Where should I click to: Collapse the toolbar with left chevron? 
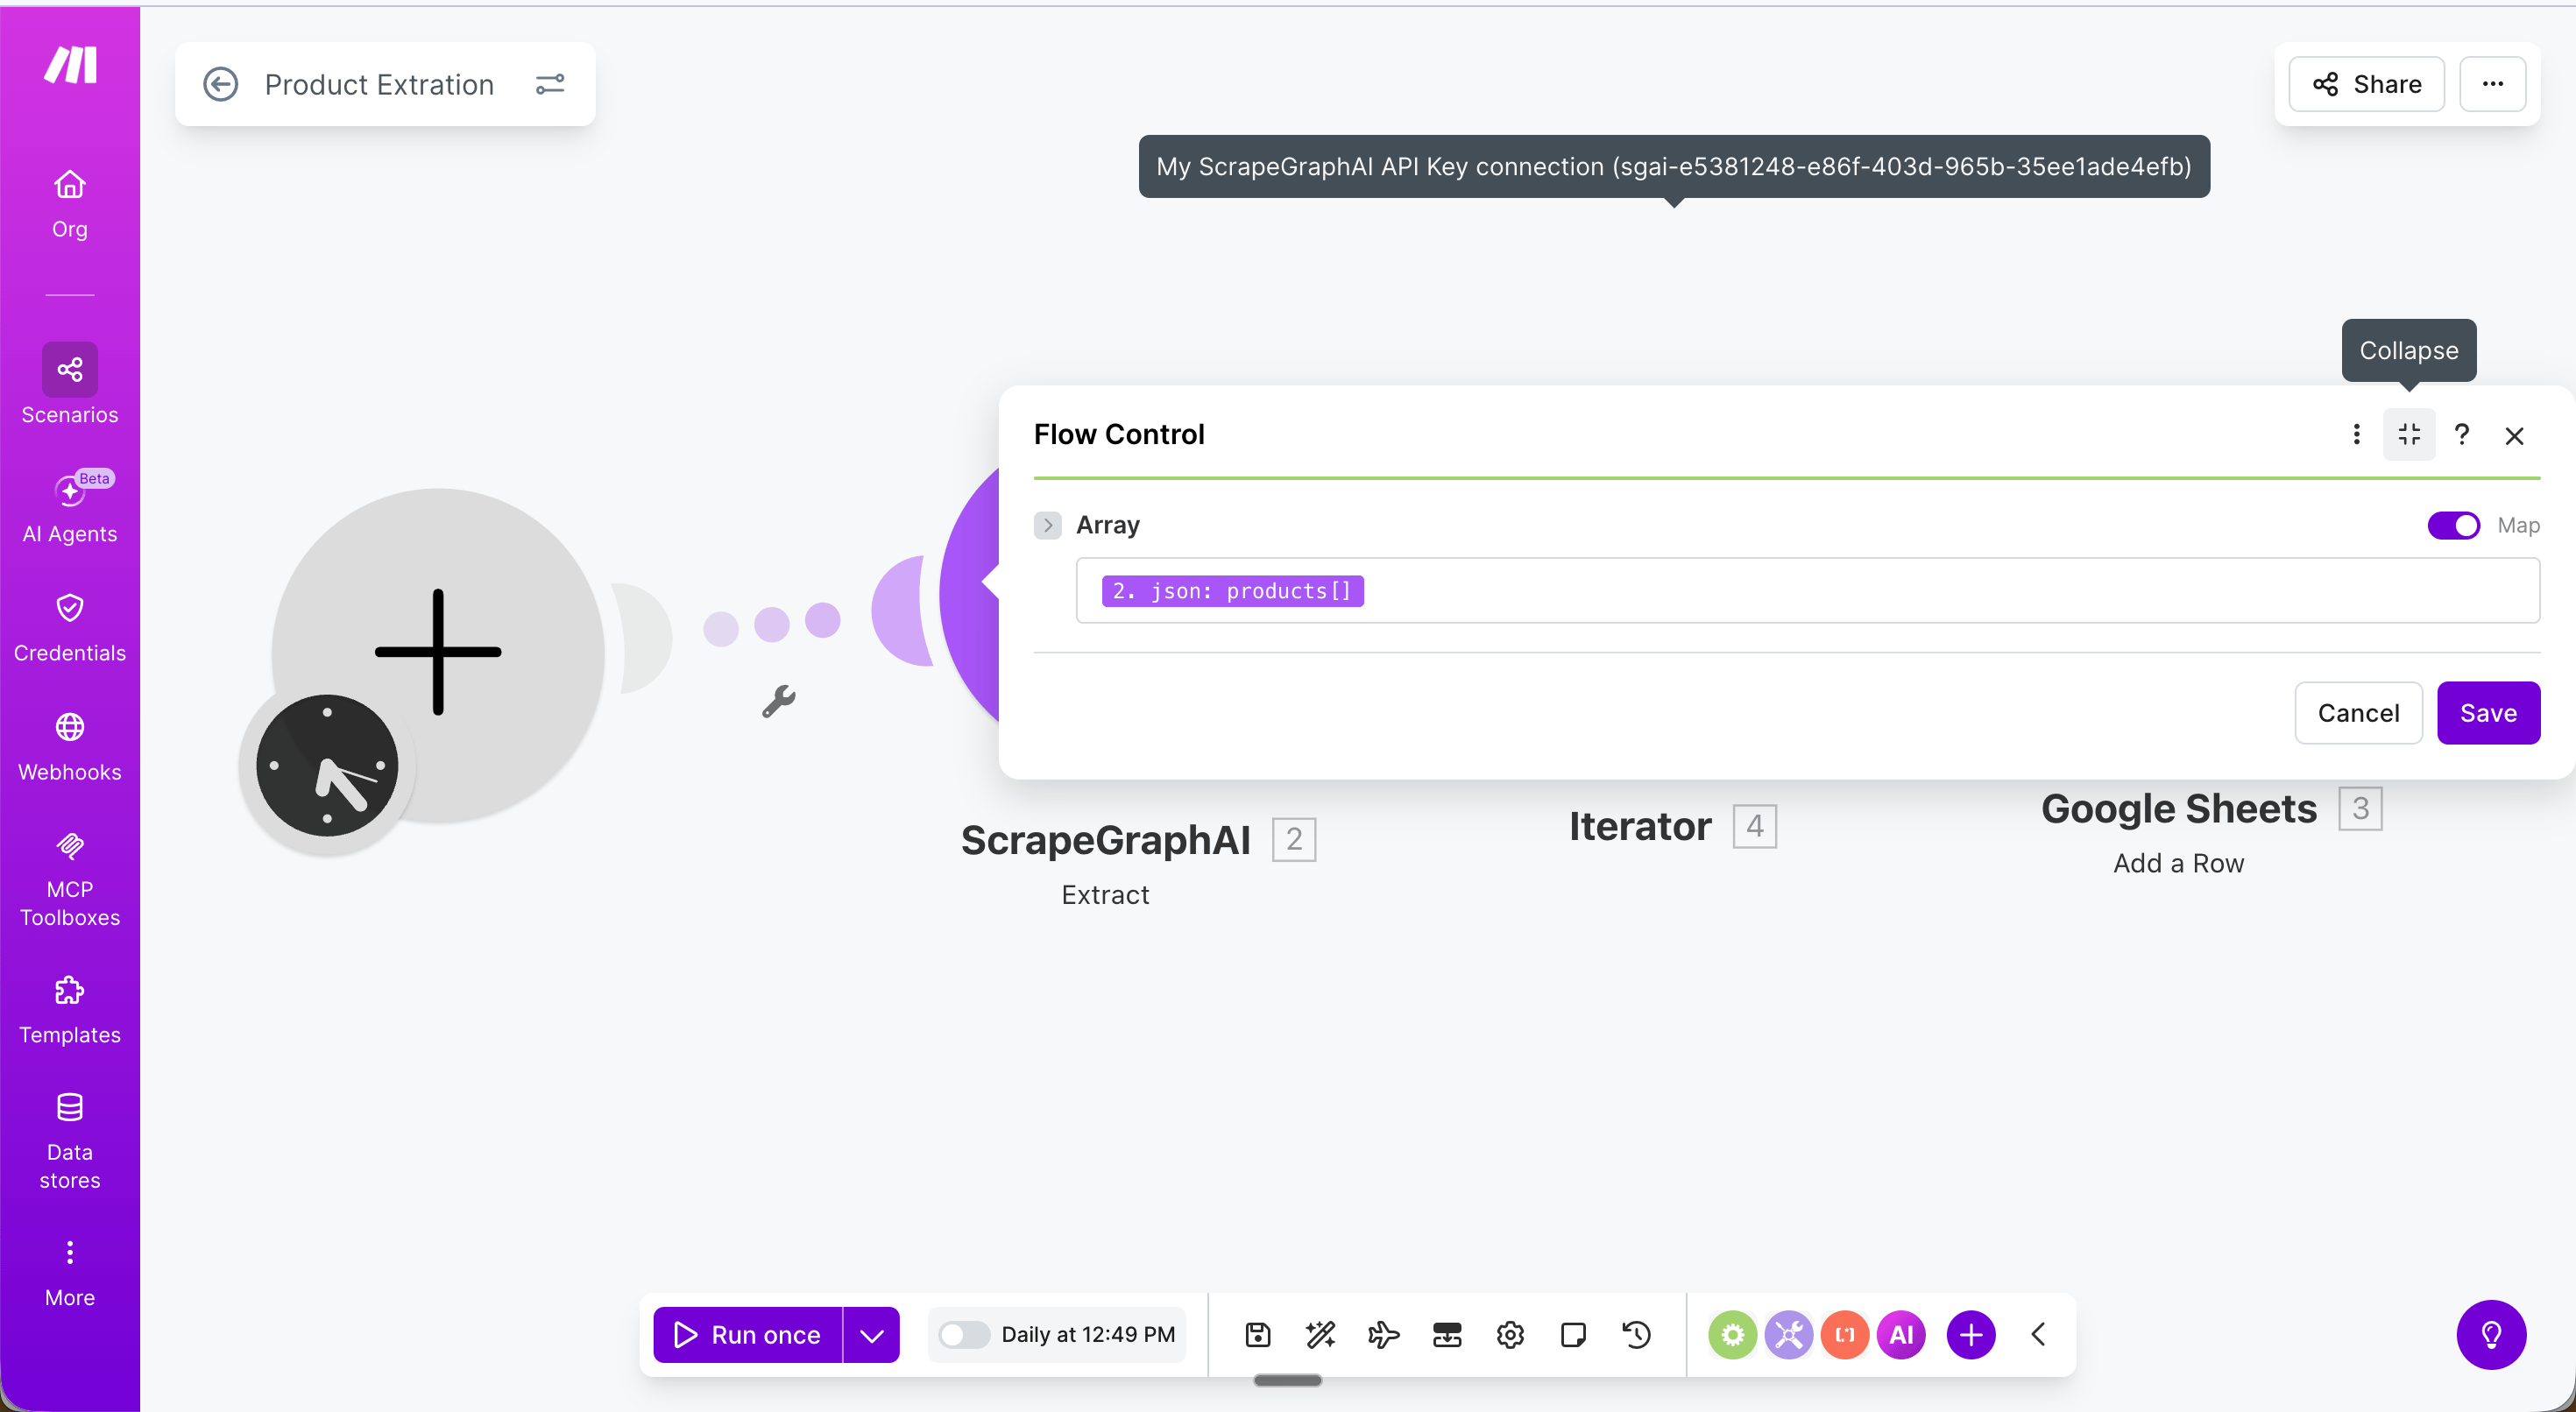click(2039, 1335)
